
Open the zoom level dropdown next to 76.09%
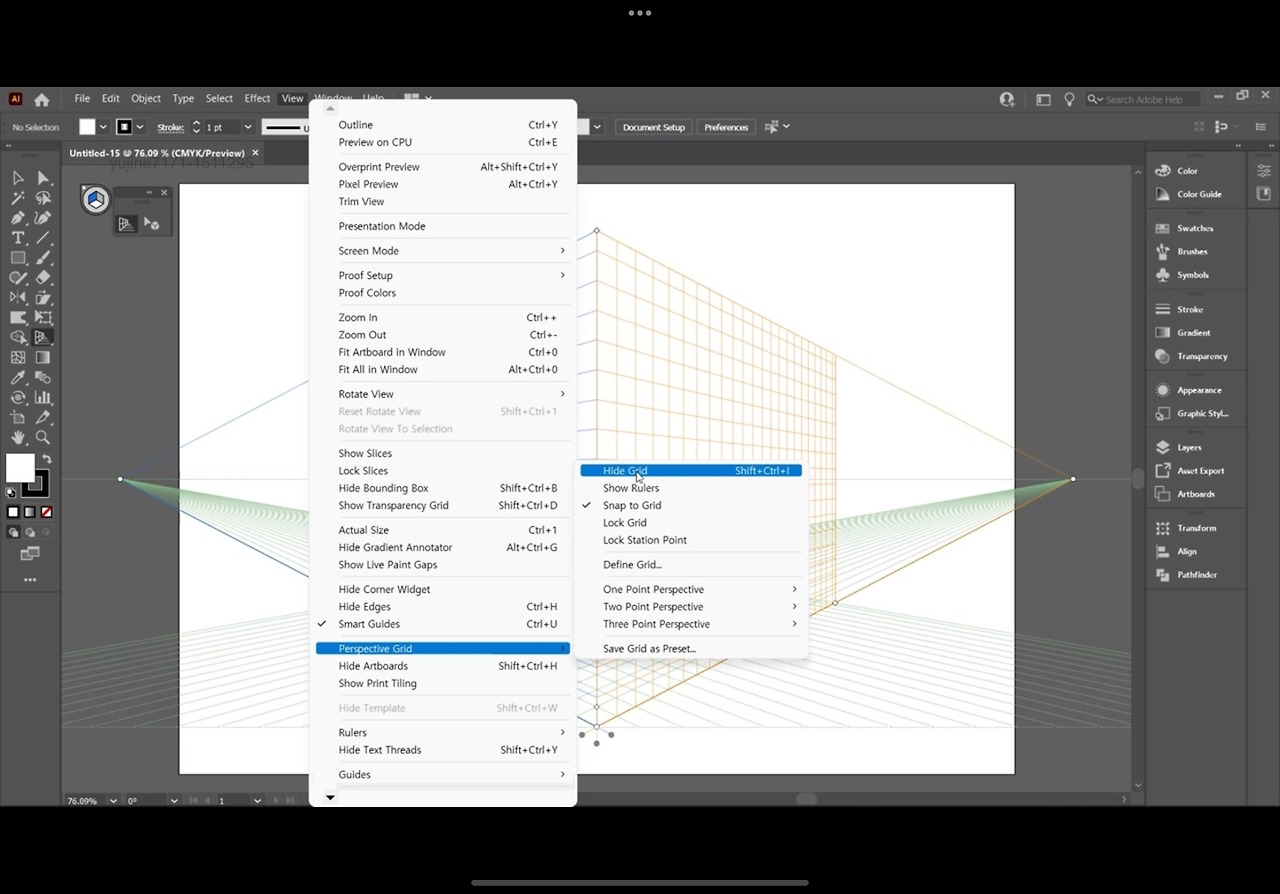(x=112, y=801)
